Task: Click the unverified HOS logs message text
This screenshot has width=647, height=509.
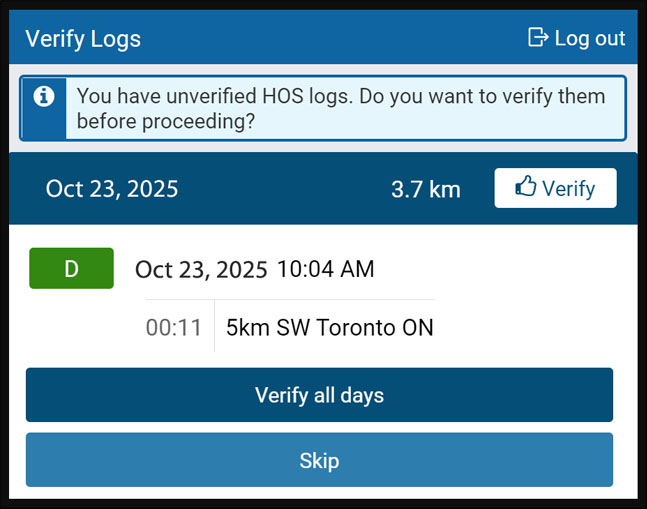Action: coord(340,97)
